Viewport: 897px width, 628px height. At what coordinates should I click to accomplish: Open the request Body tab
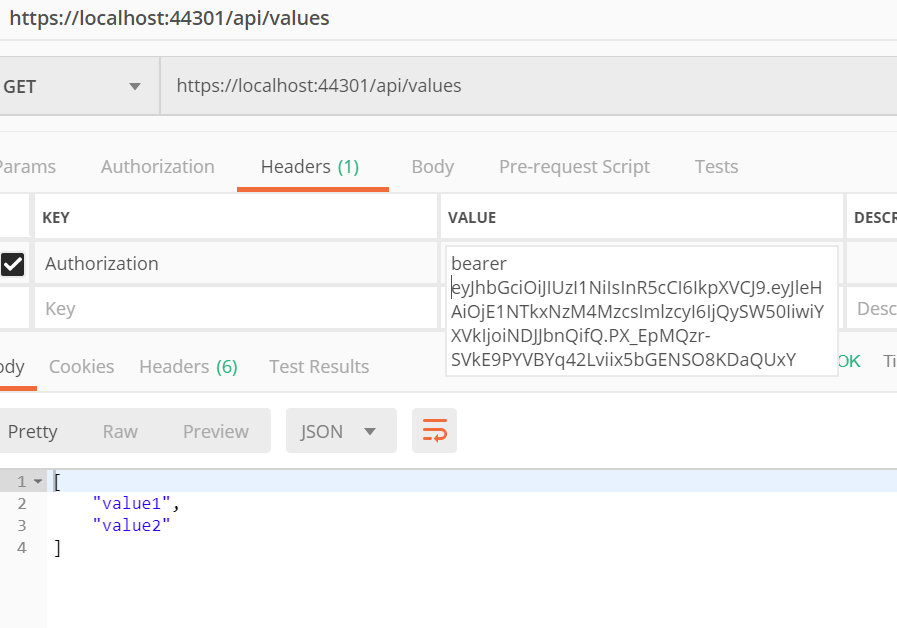coord(432,167)
